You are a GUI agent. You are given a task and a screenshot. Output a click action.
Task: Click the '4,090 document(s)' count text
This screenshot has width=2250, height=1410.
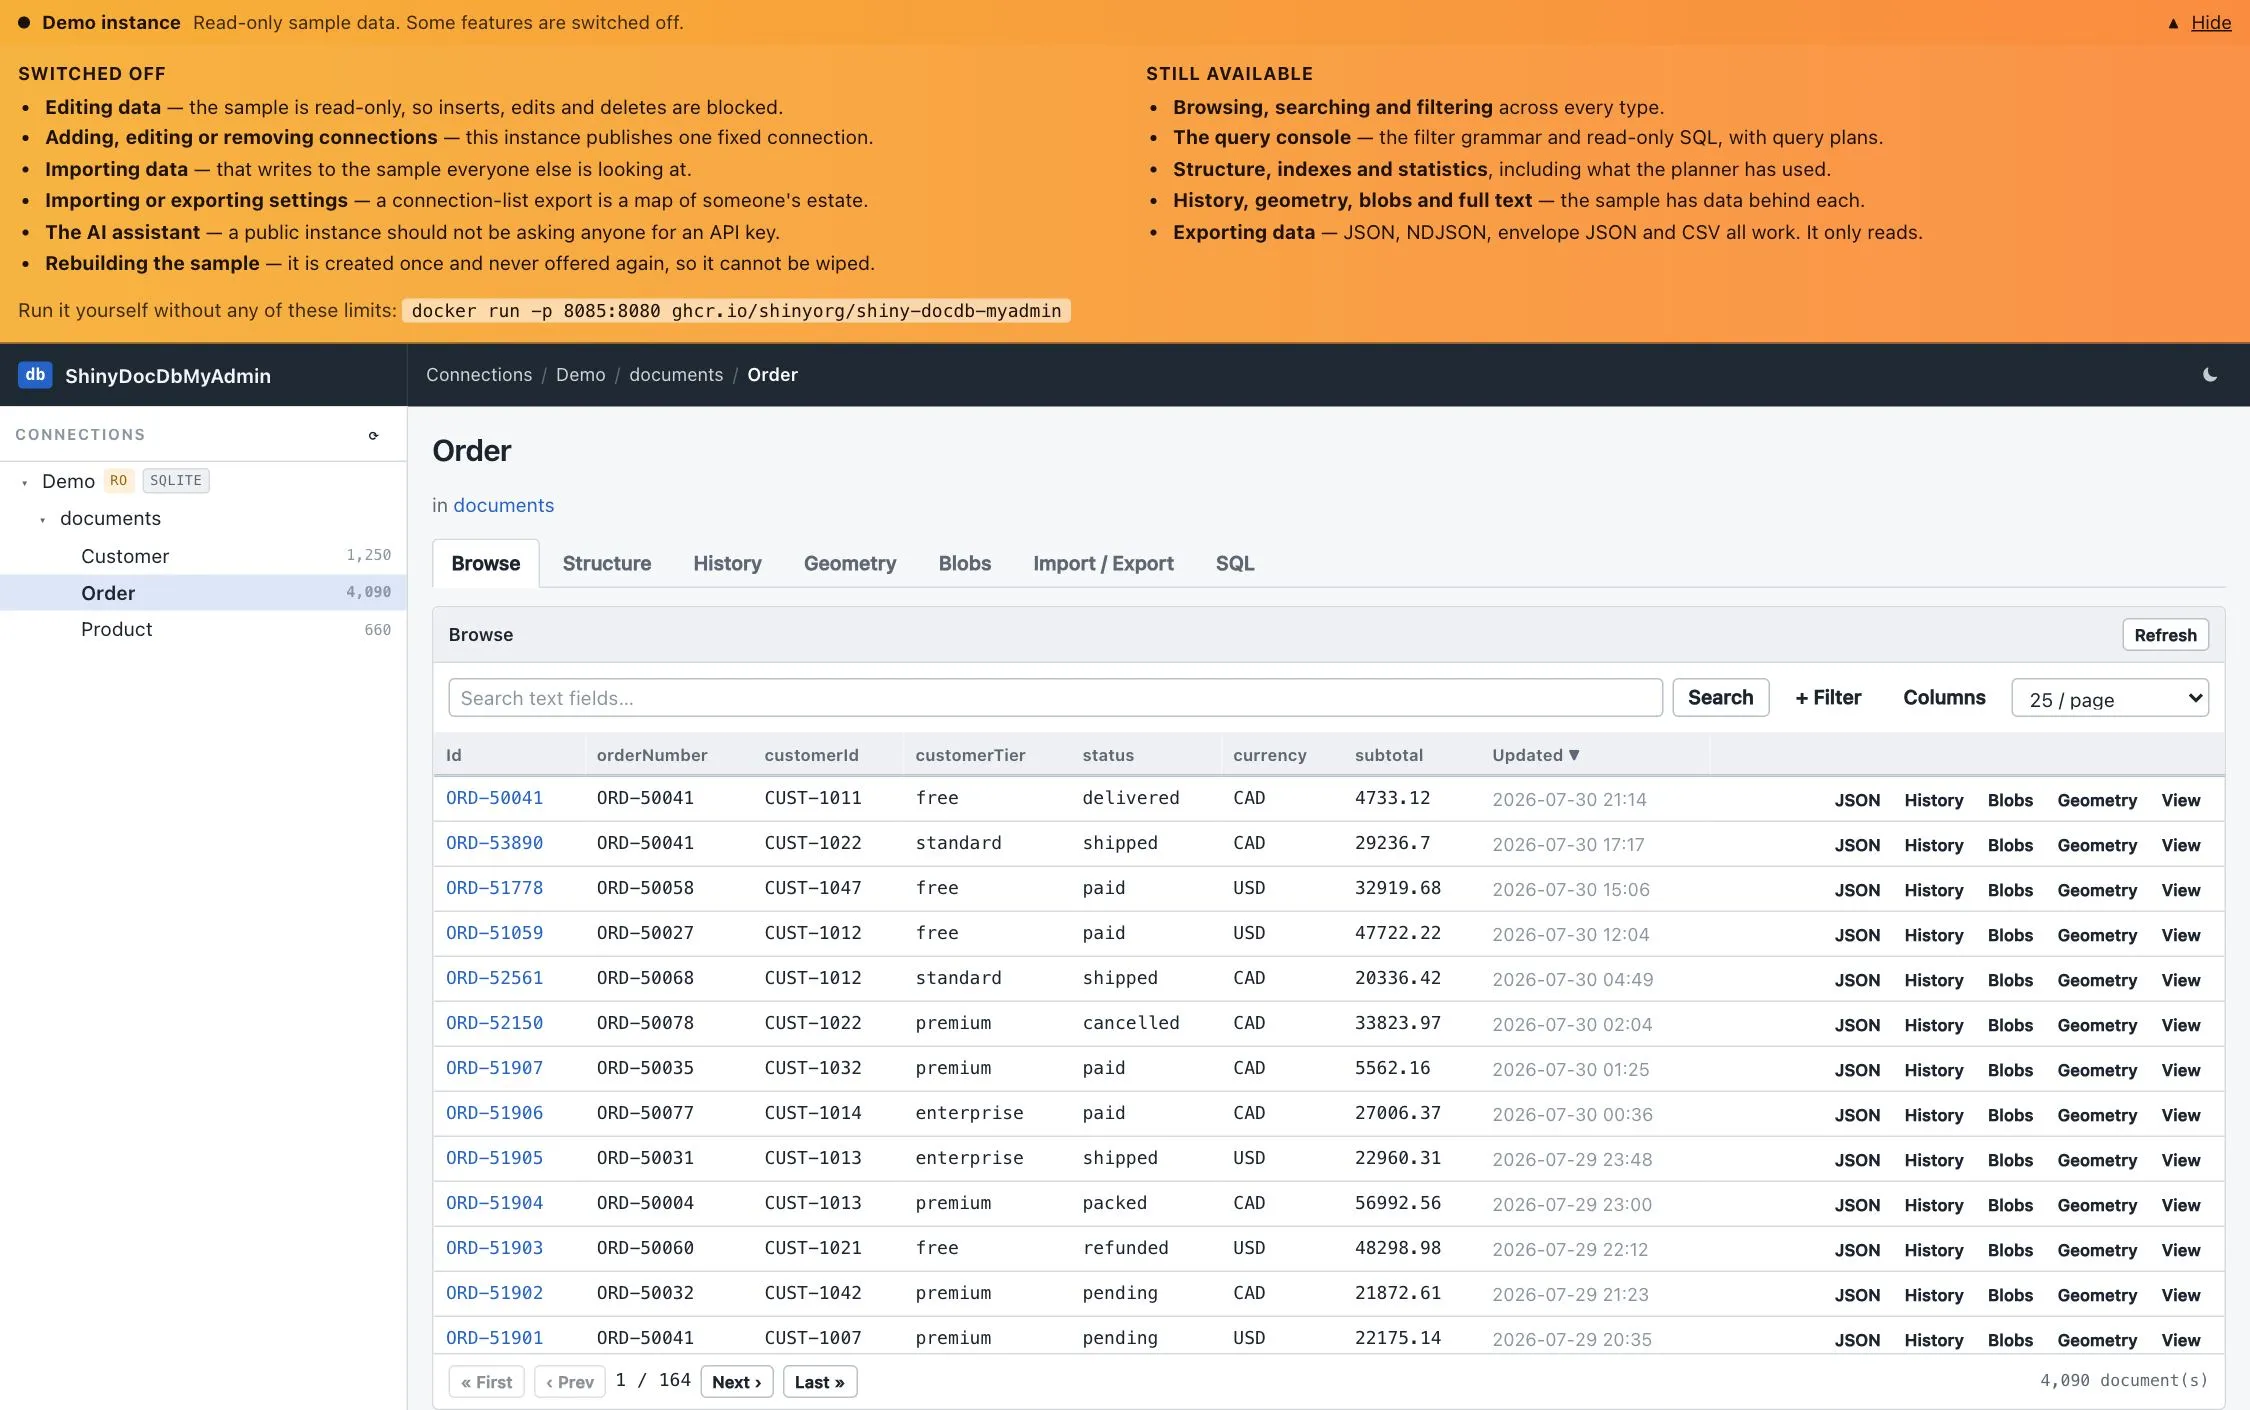click(2124, 1380)
